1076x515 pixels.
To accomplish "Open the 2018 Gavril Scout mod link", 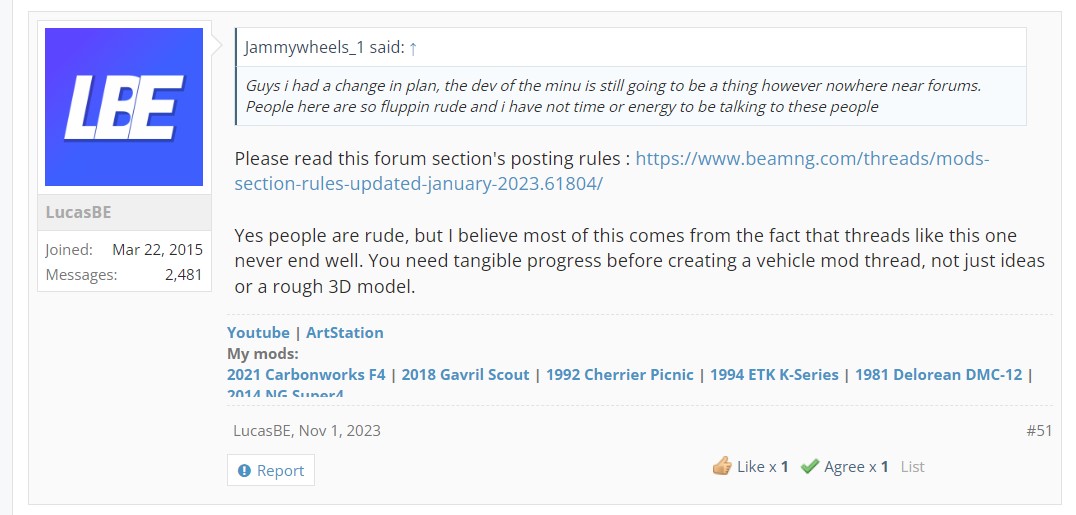I will pos(465,375).
